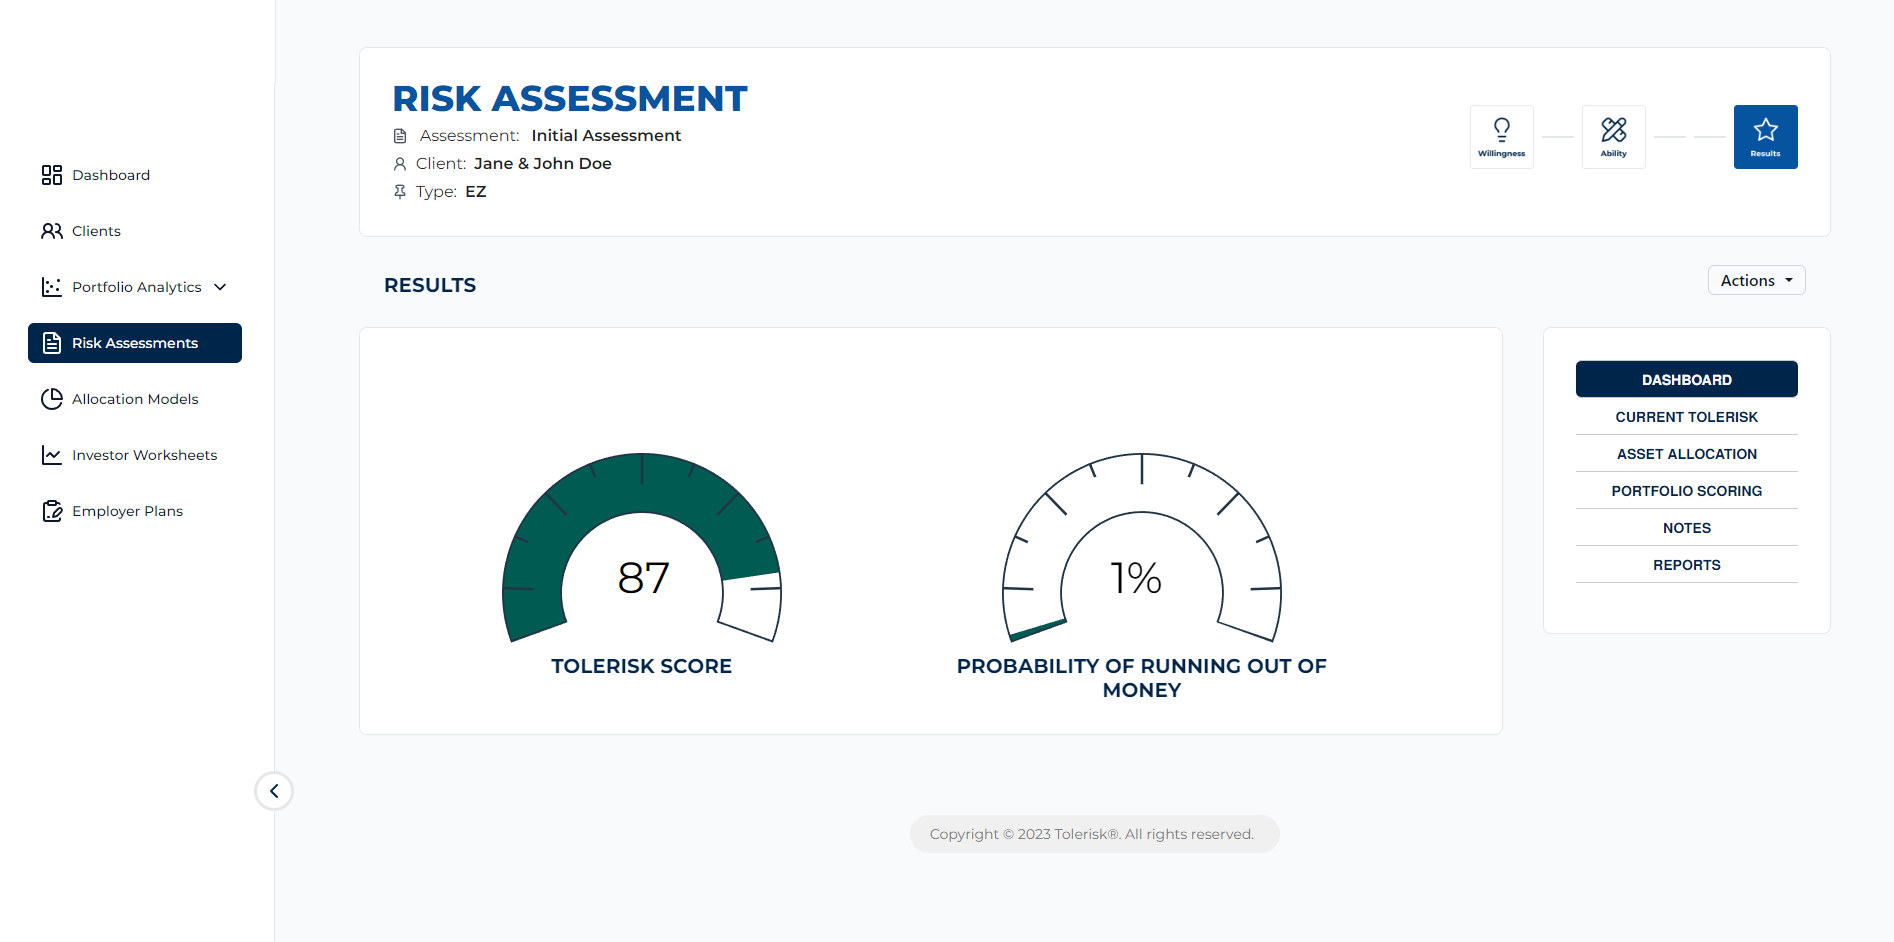Switch to the REPORTS tab
Screen dimensions: 1894x942
pyautogui.click(x=1687, y=565)
